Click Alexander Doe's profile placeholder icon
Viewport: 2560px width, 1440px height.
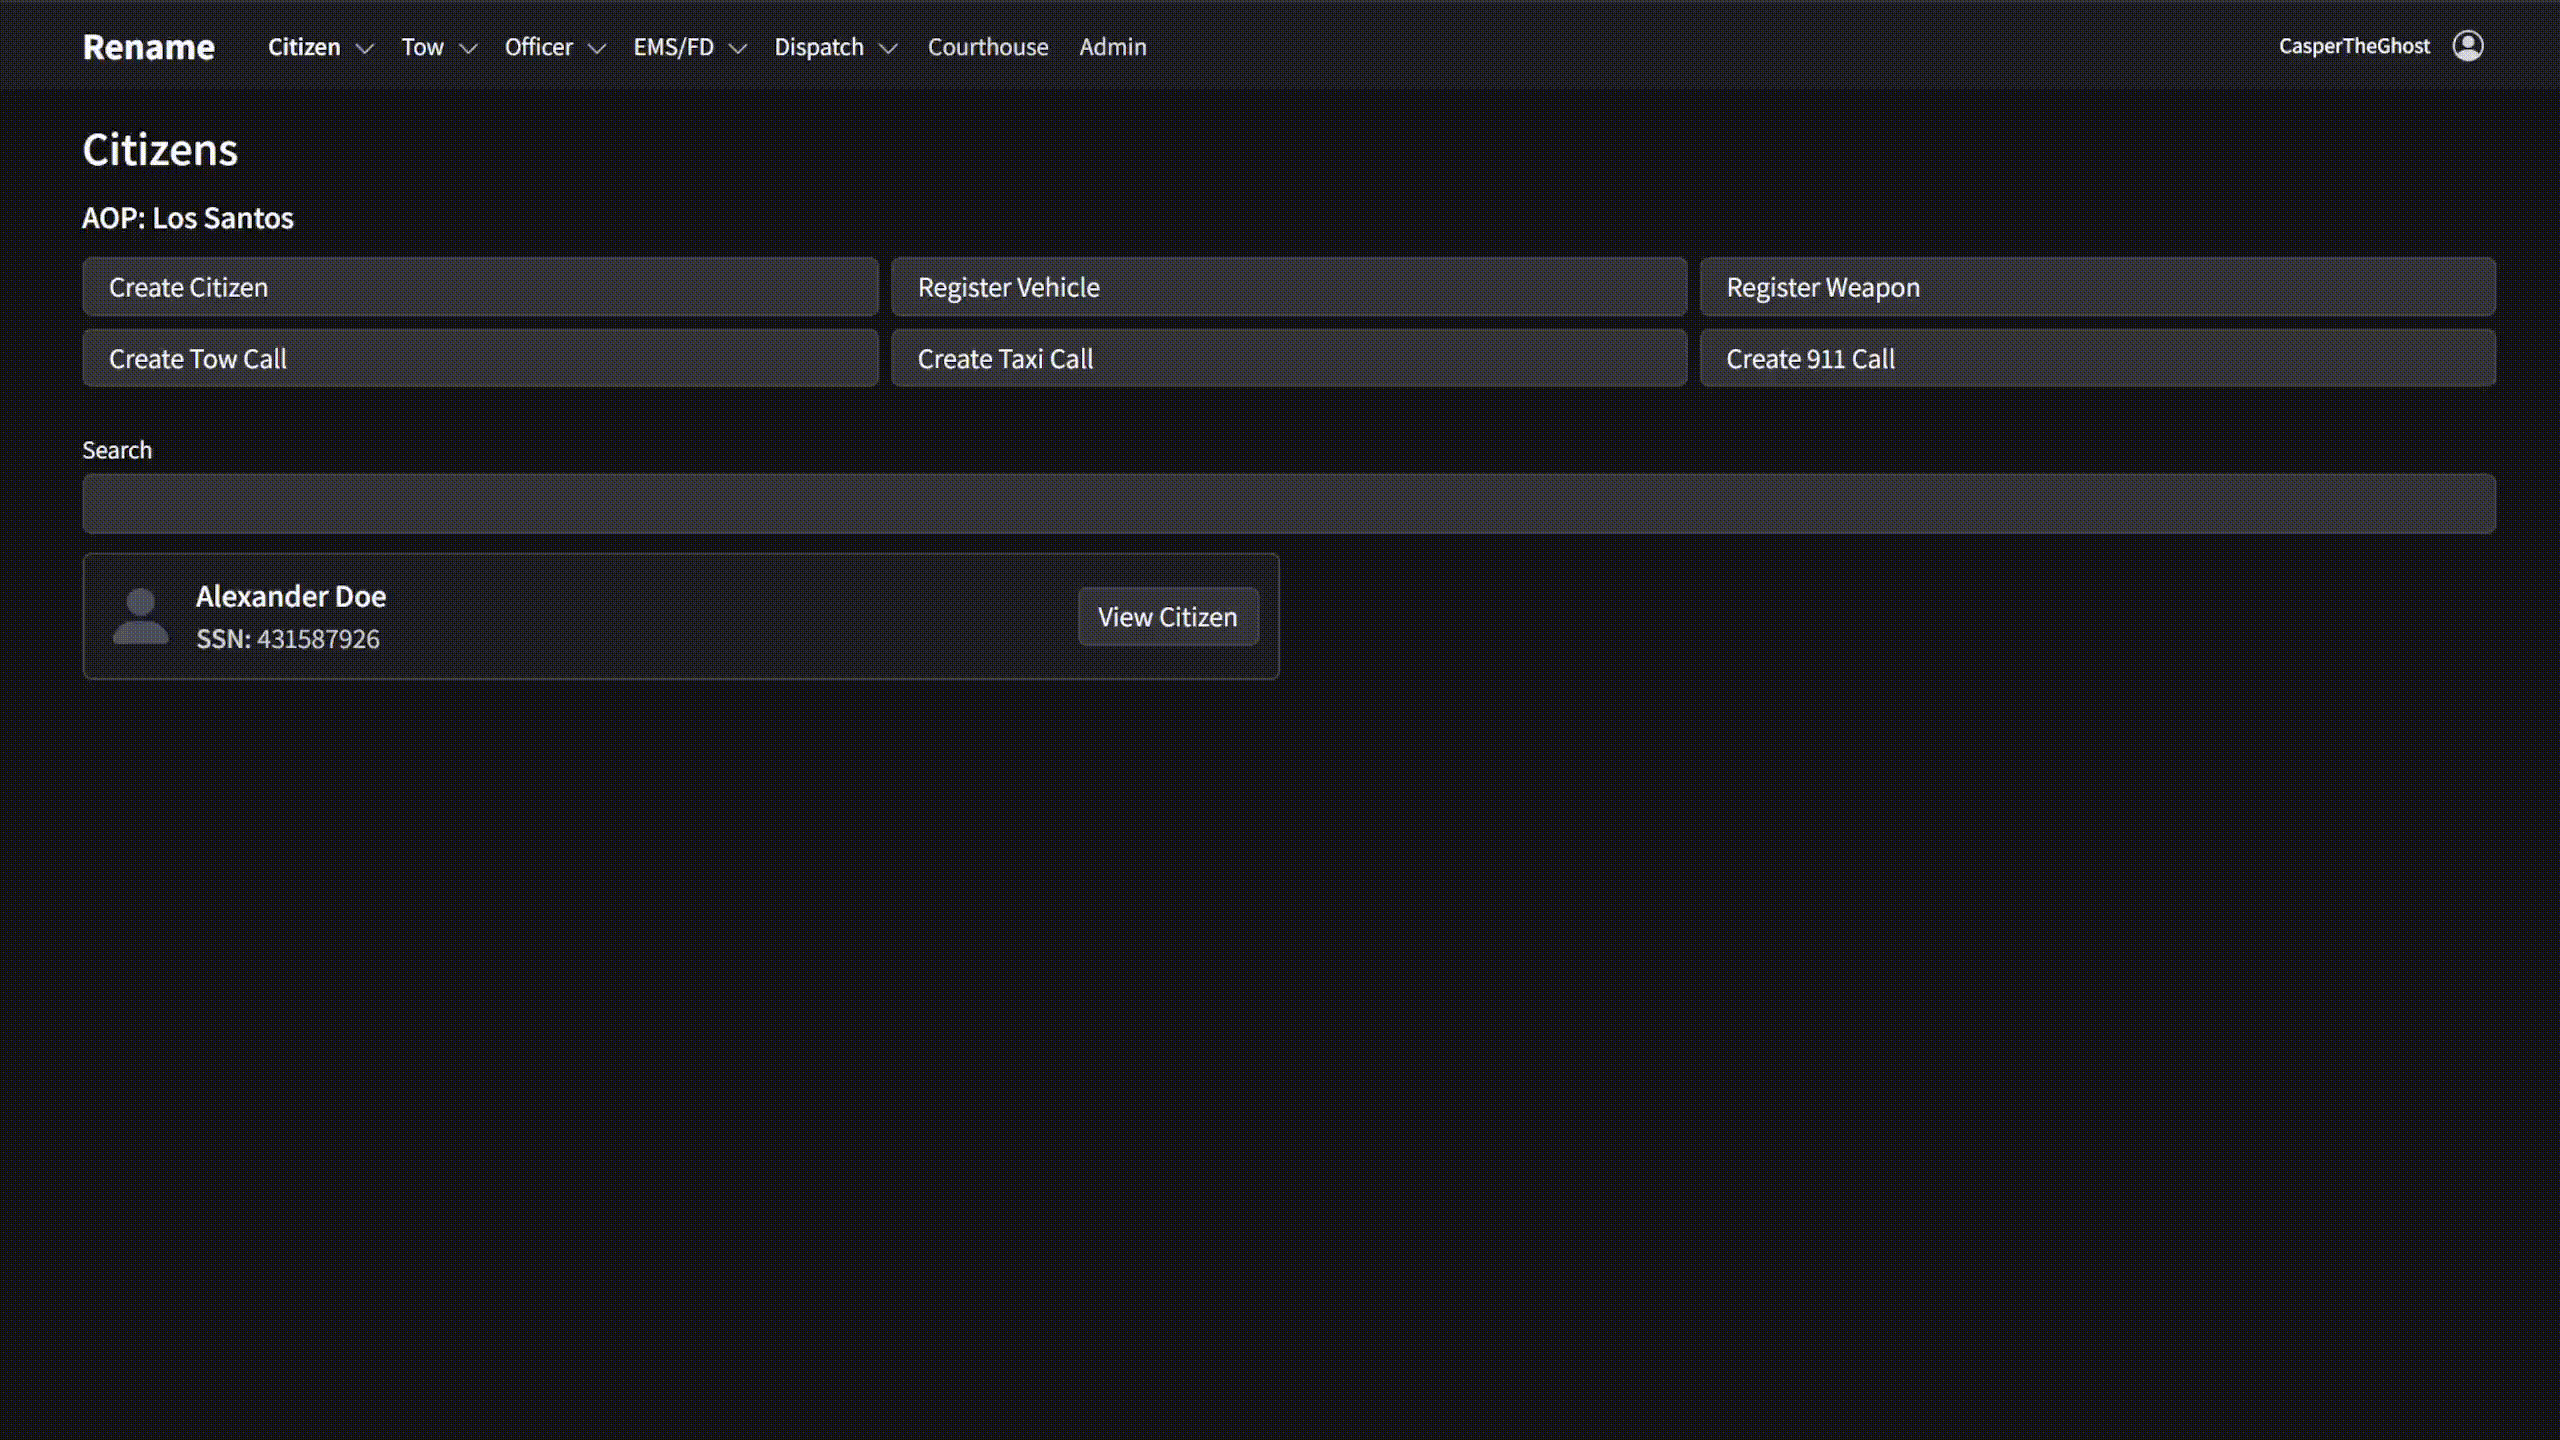click(x=140, y=616)
